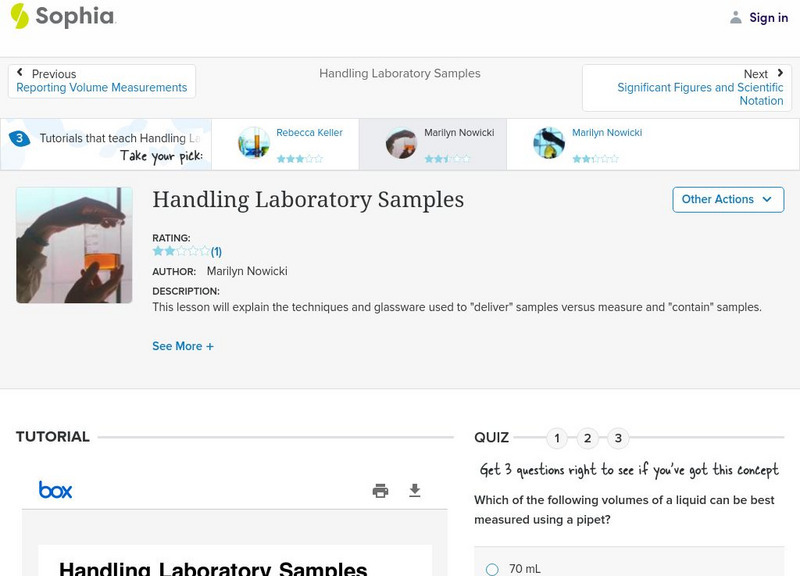The image size is (800, 576).
Task: Click the tutorial preview thumbnail image
Action: click(73, 245)
